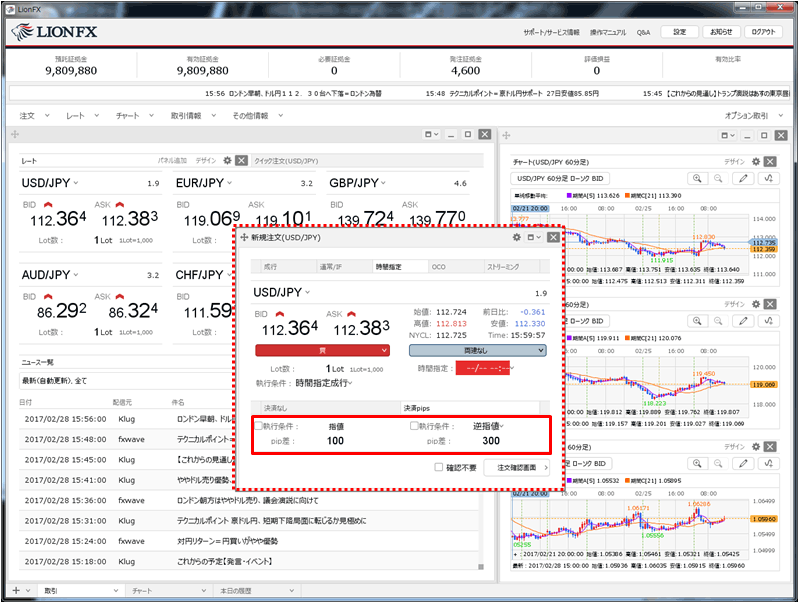This screenshot has height=603, width=799.
Task: Open 最新(自動更新), 全て news filter
Action: pyautogui.click(x=125, y=381)
